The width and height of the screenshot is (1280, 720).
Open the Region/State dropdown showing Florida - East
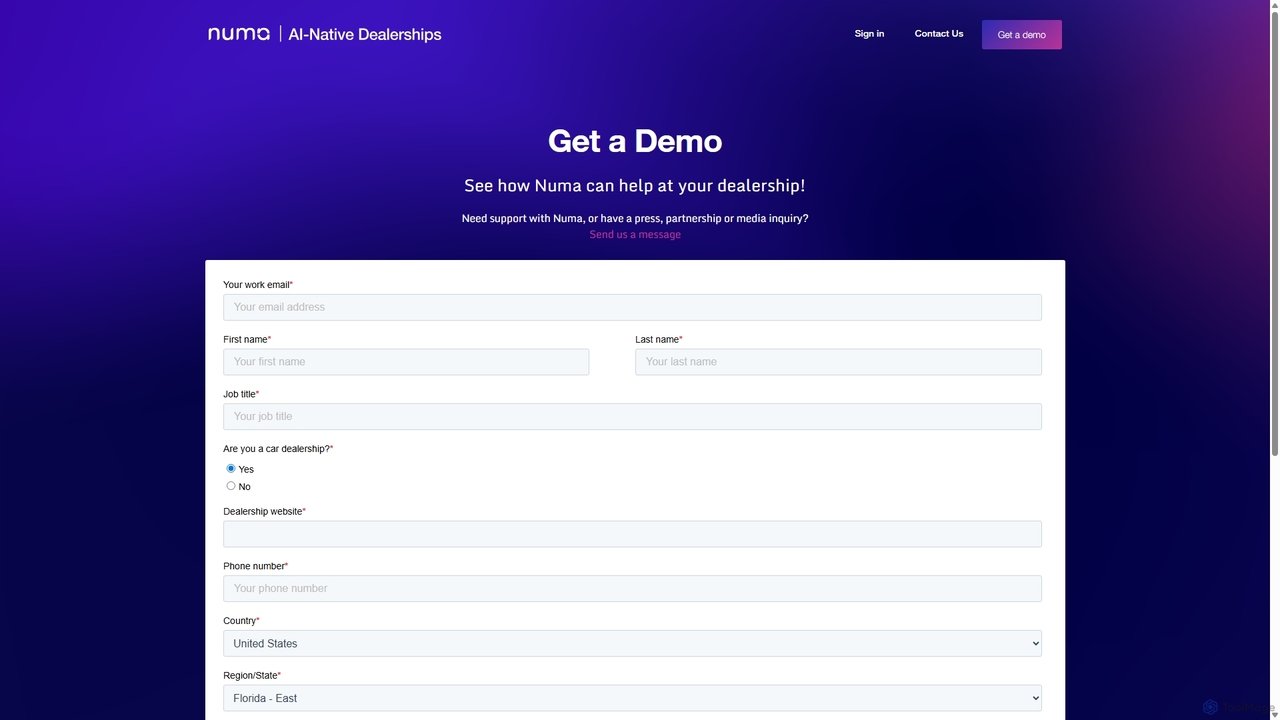tap(632, 698)
